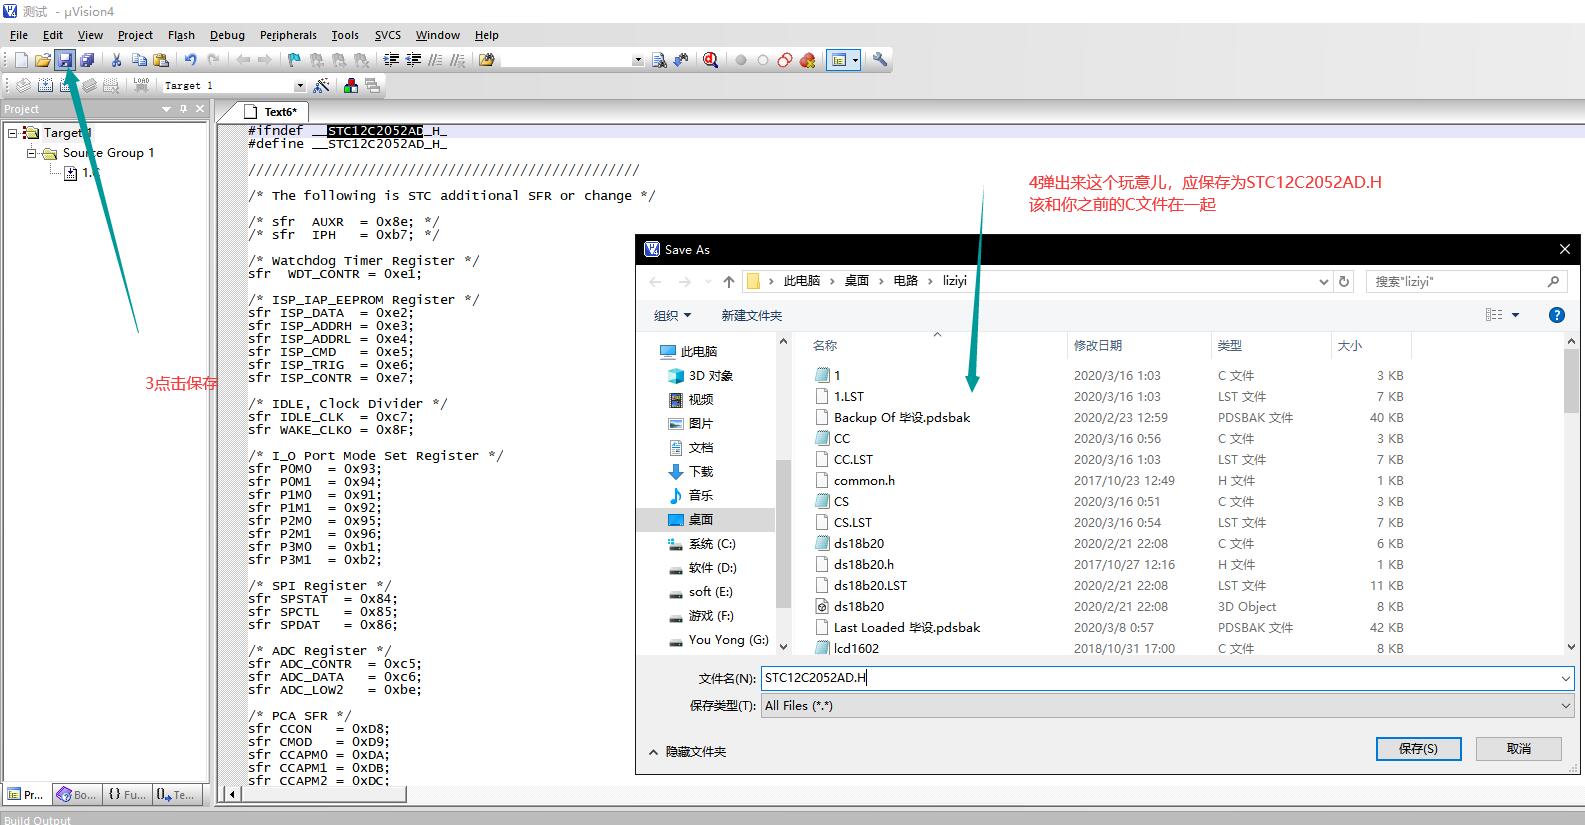The image size is (1585, 825).
Task: Collapse the Source Group 1 node
Action: [x=32, y=153]
